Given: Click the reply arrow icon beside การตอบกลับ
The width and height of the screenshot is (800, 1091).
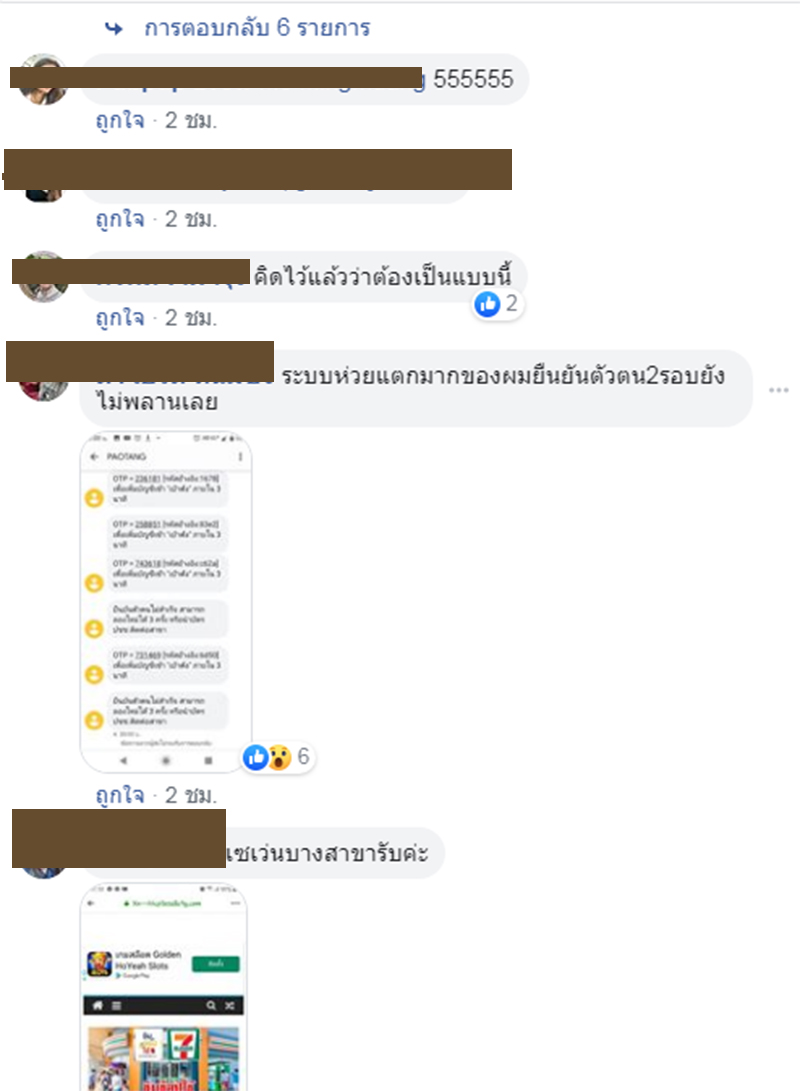Looking at the screenshot, I should point(114,29).
